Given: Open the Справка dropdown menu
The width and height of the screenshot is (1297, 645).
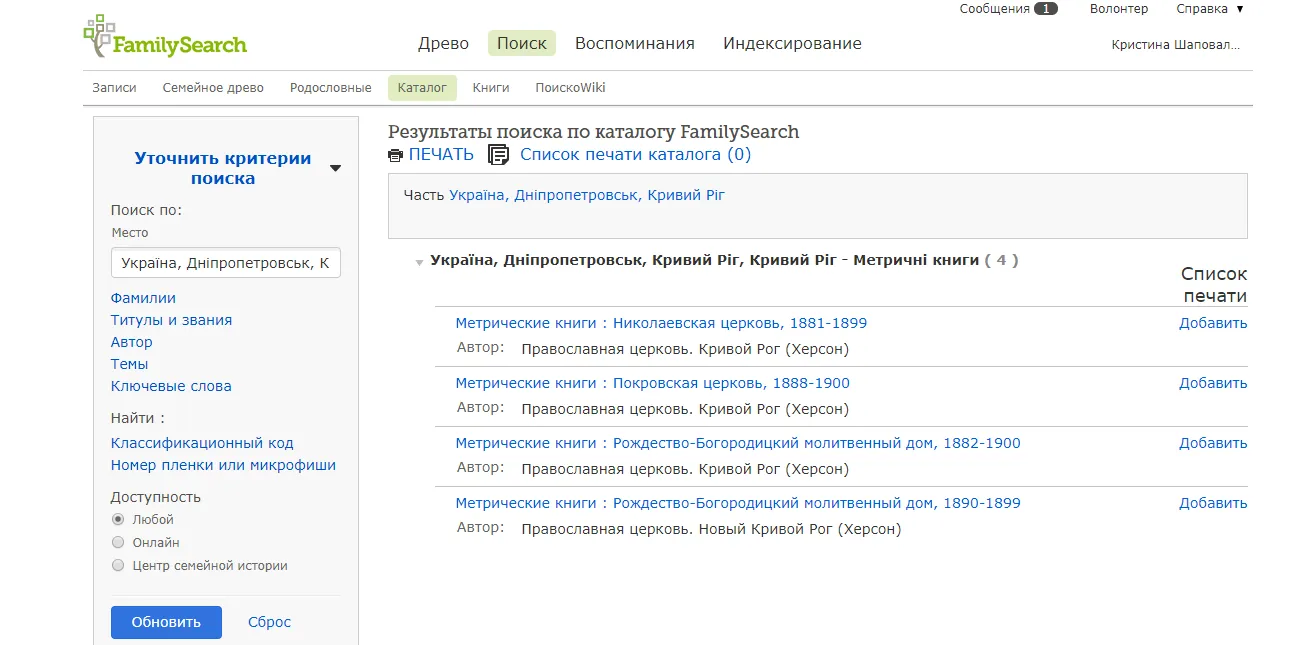Looking at the screenshot, I should click(x=1209, y=9).
